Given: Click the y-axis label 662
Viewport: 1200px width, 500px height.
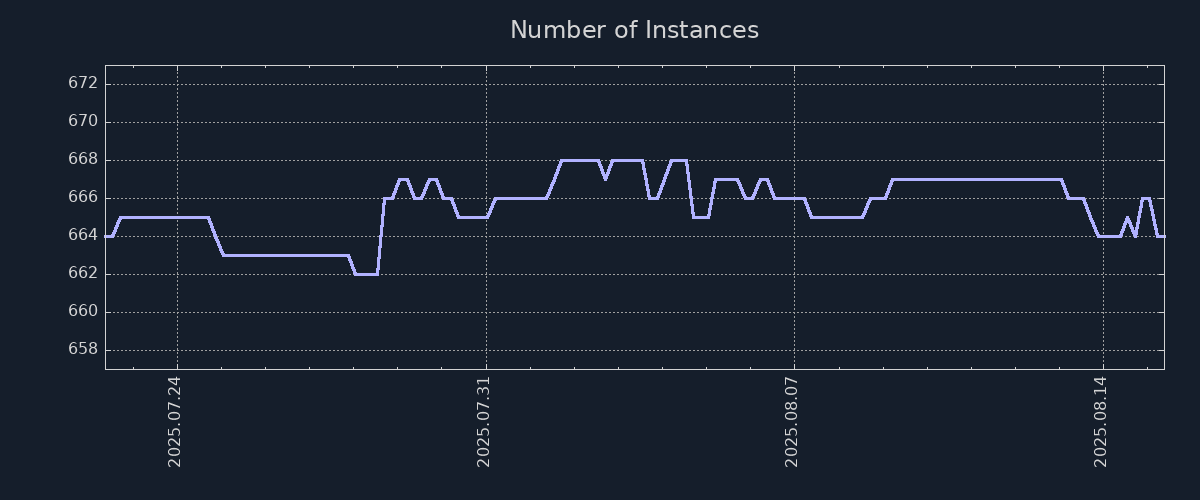Looking at the screenshot, I should (x=83, y=273).
